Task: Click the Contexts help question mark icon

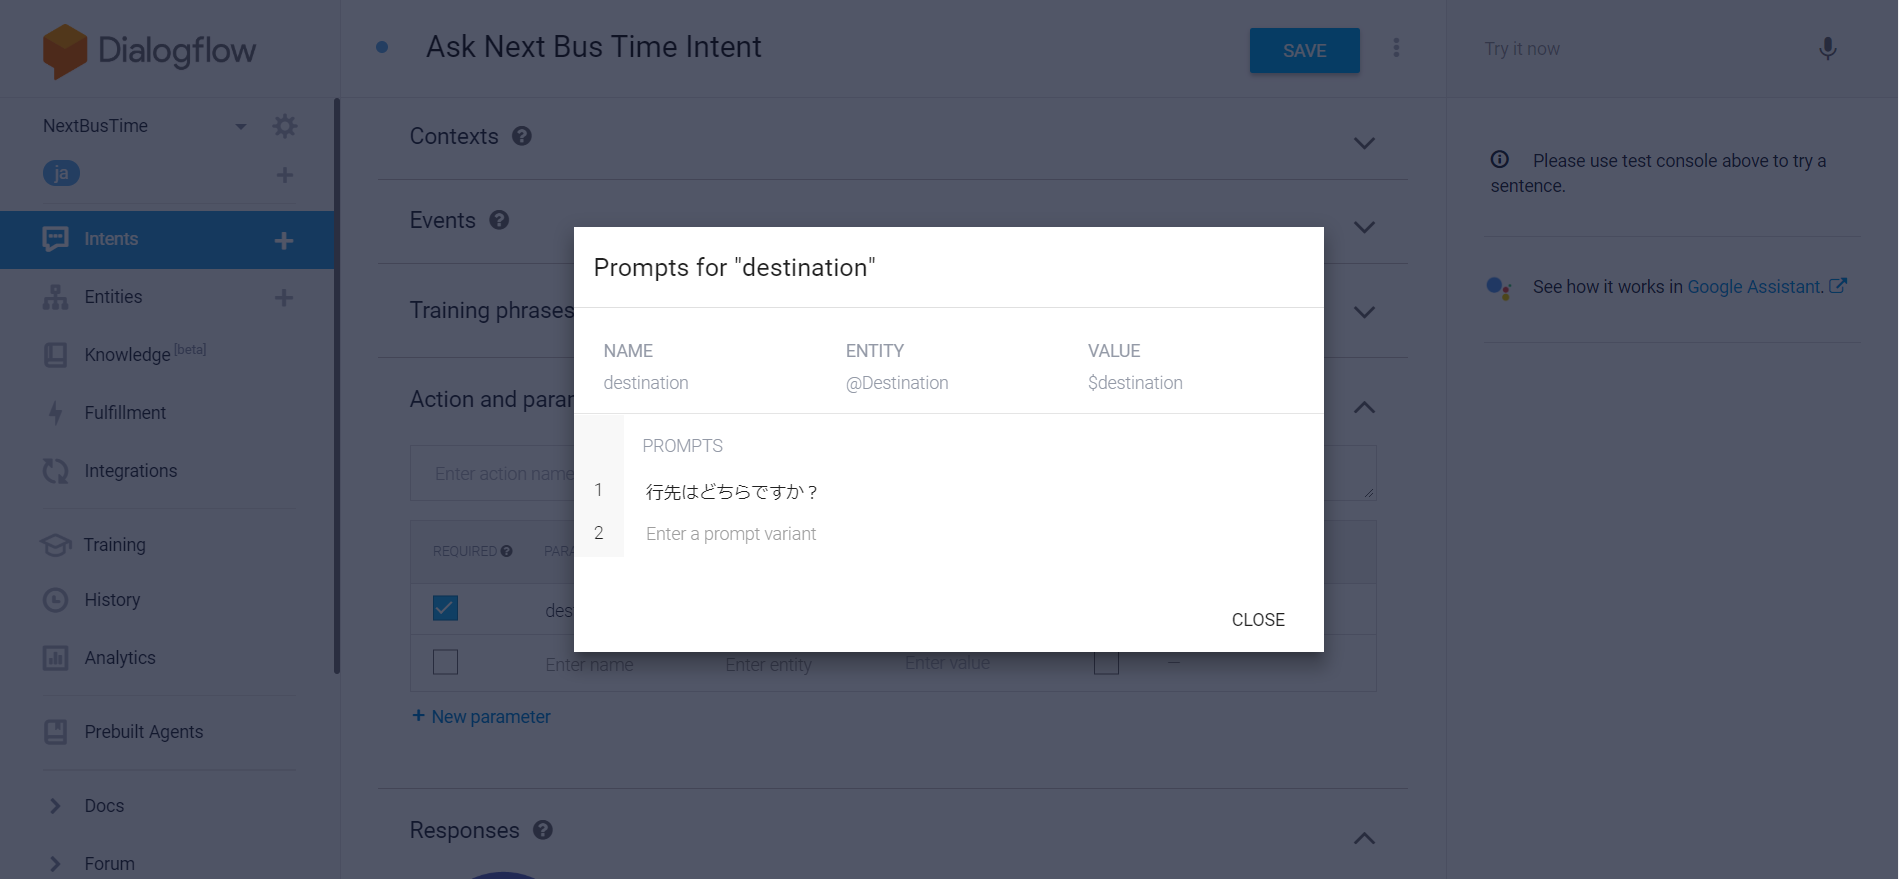Action: click(x=522, y=136)
